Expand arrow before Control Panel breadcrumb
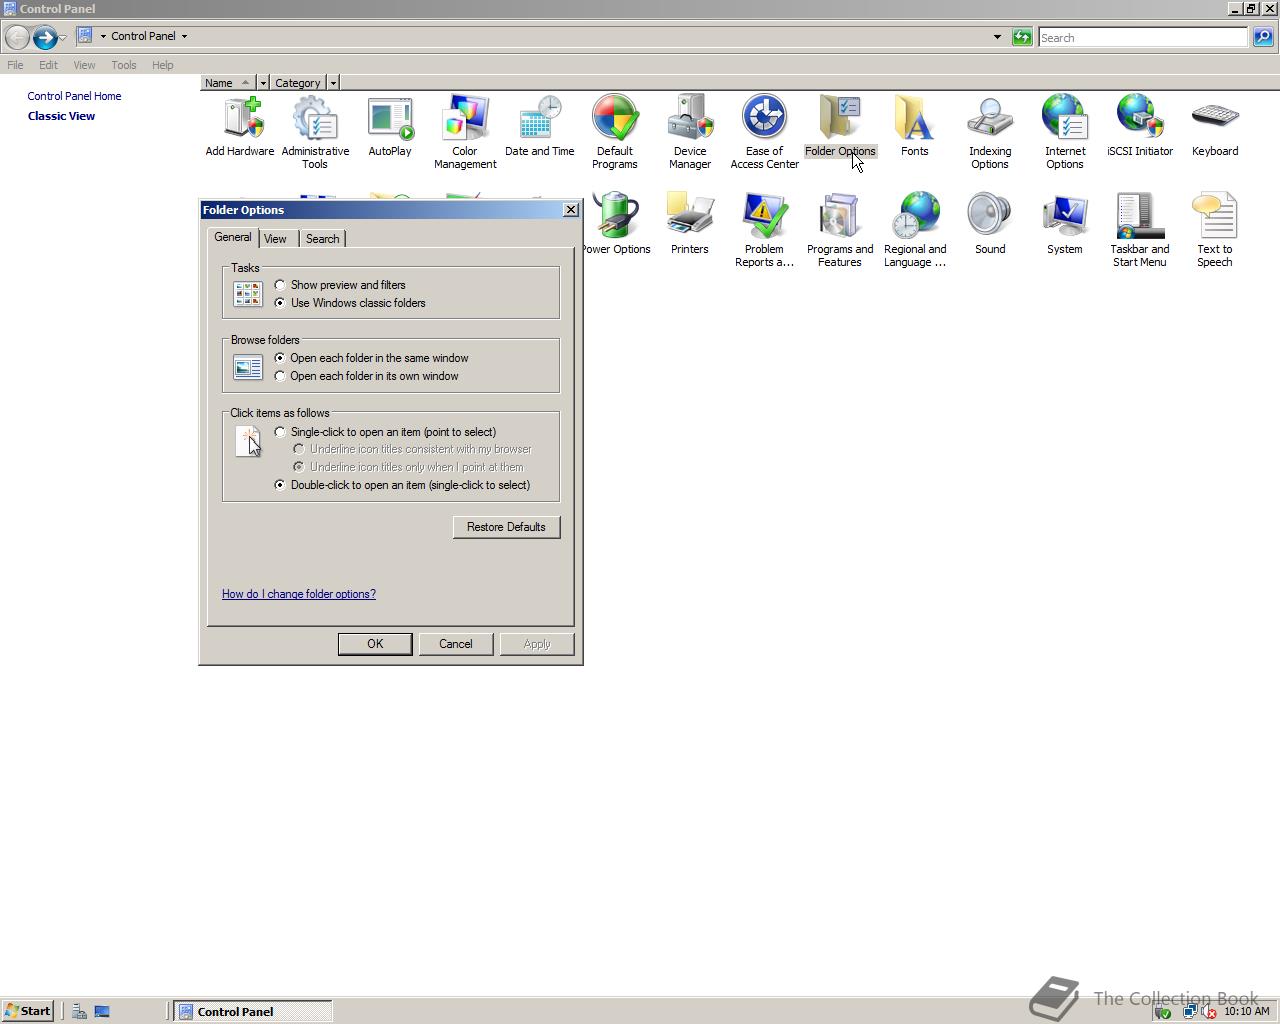 pos(103,36)
